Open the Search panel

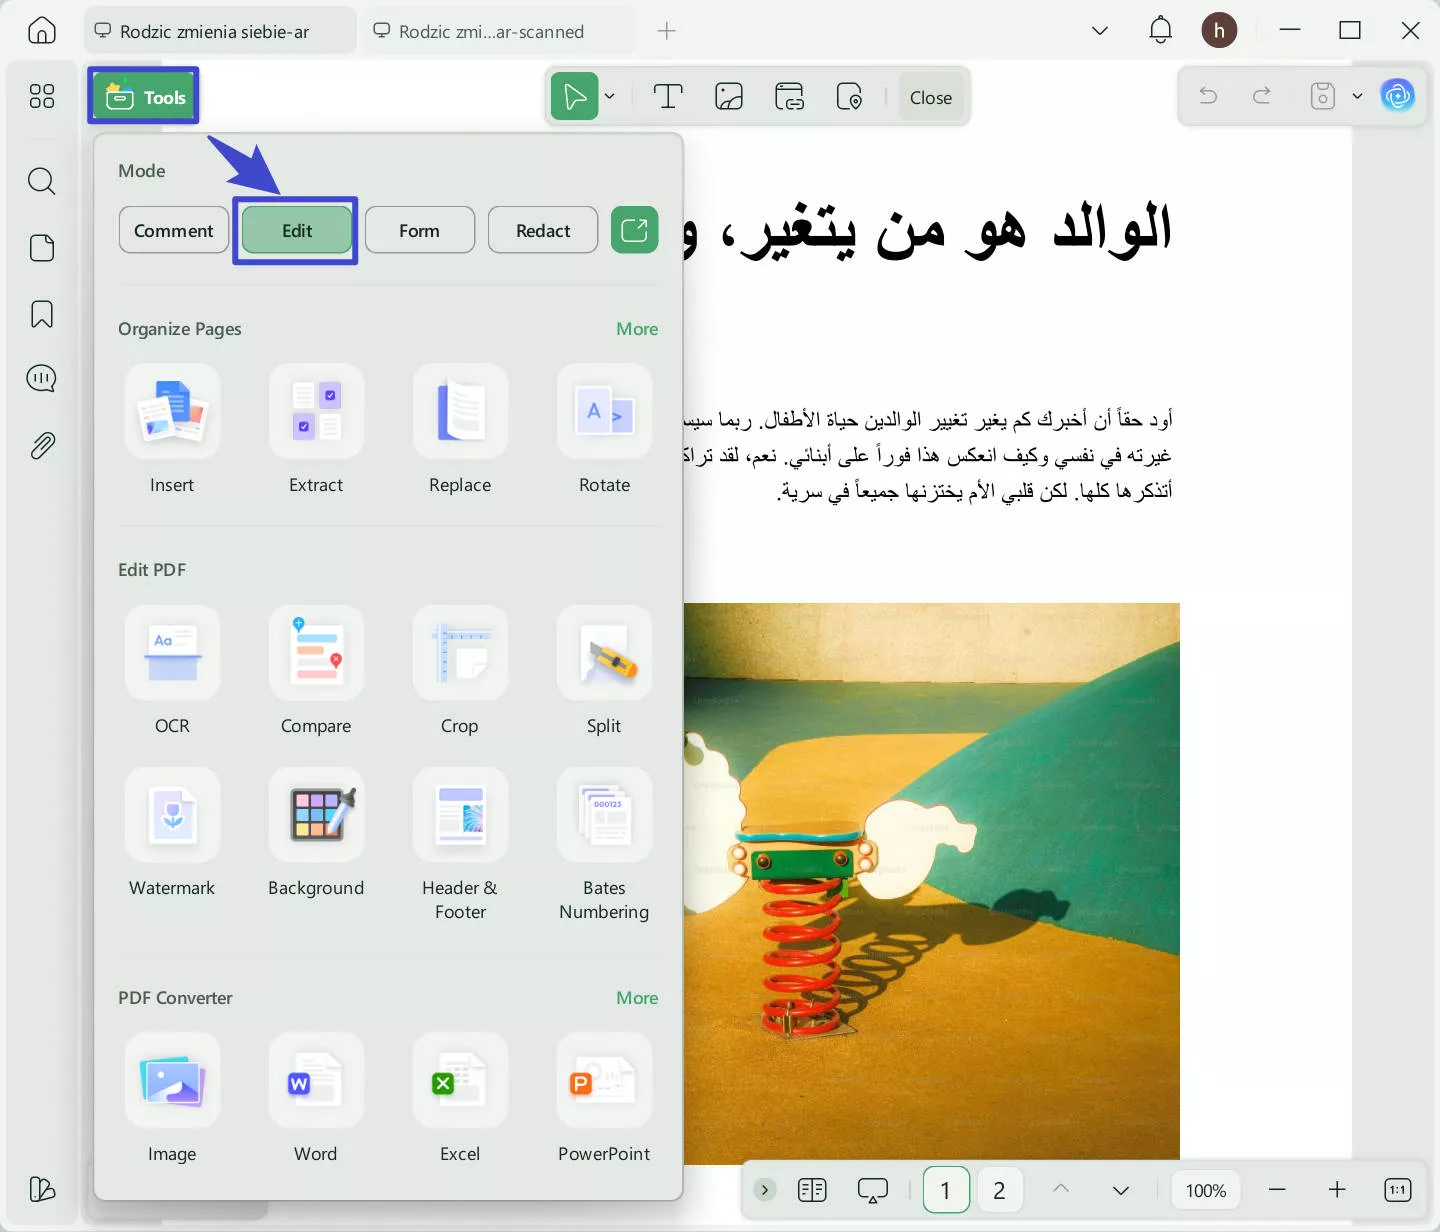pyautogui.click(x=41, y=181)
